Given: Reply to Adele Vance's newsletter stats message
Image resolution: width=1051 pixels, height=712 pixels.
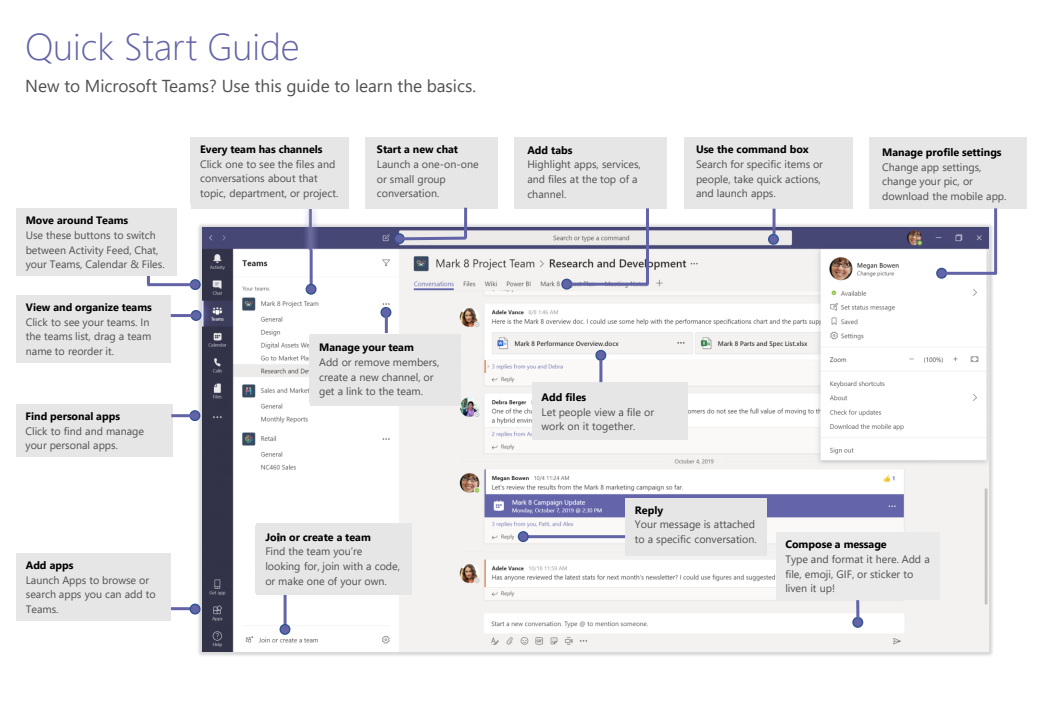Looking at the screenshot, I should (x=503, y=593).
